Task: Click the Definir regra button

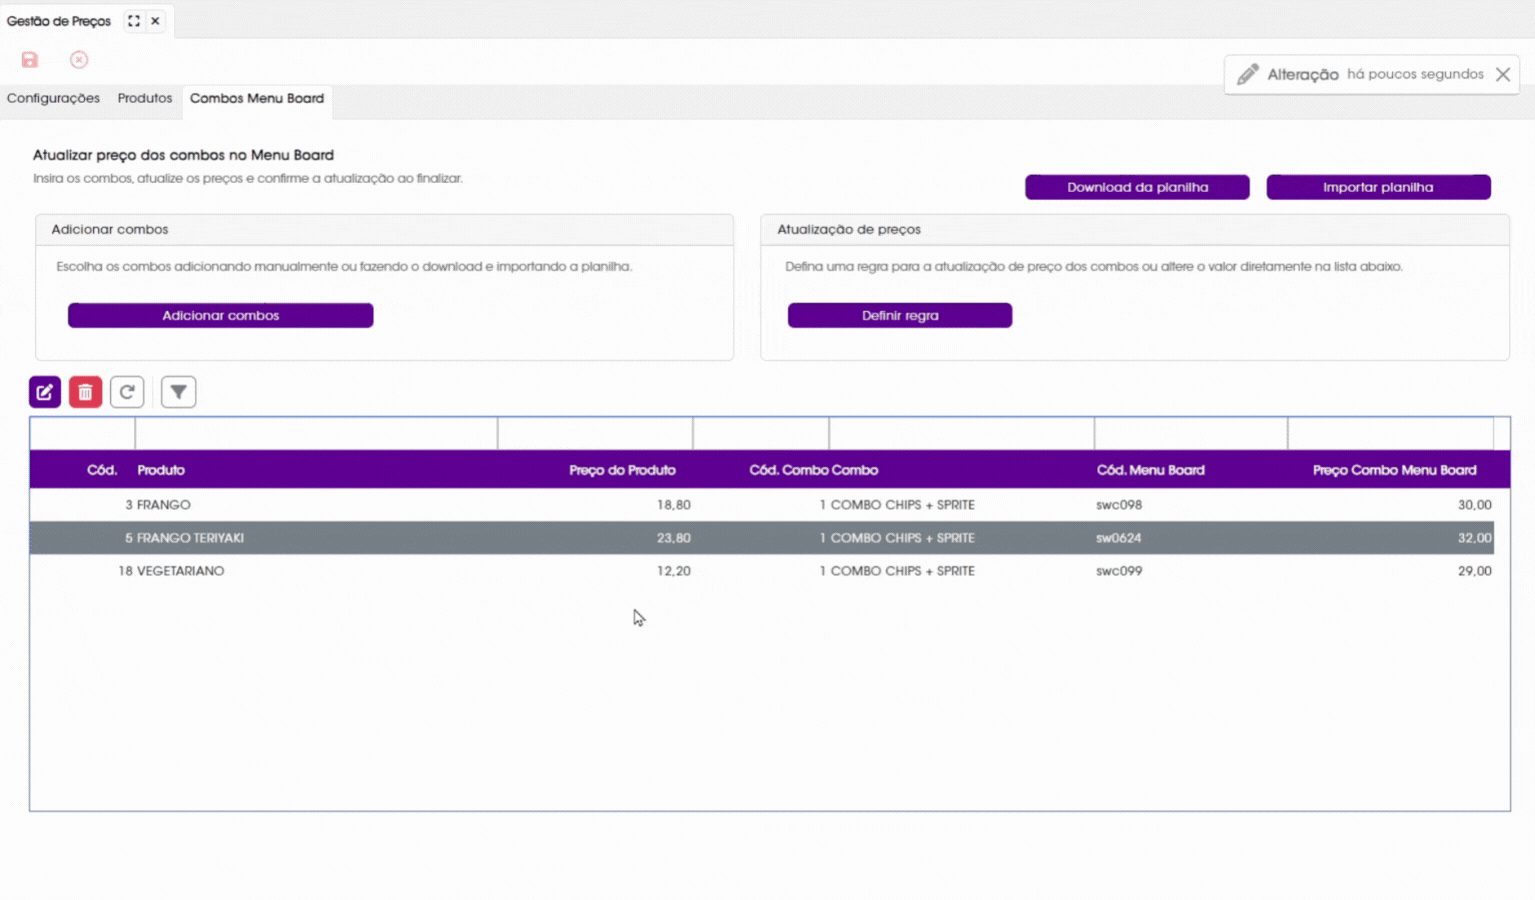Action: click(900, 315)
